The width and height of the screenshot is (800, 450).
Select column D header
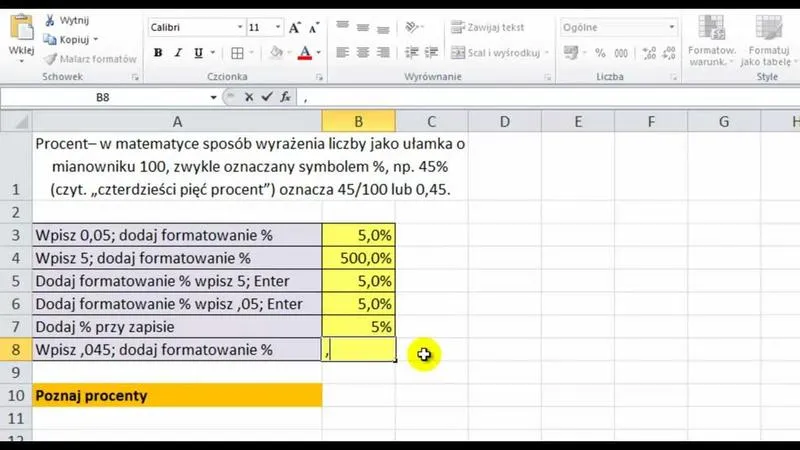(x=504, y=122)
